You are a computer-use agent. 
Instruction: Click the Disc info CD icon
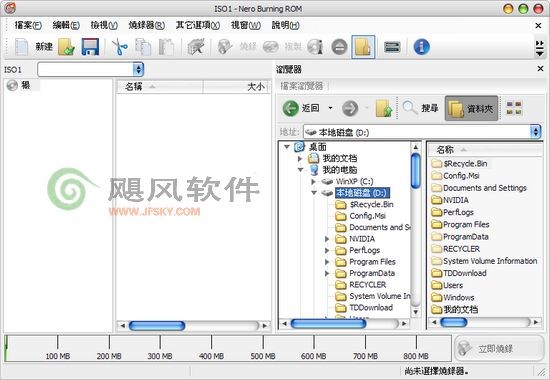(315, 47)
